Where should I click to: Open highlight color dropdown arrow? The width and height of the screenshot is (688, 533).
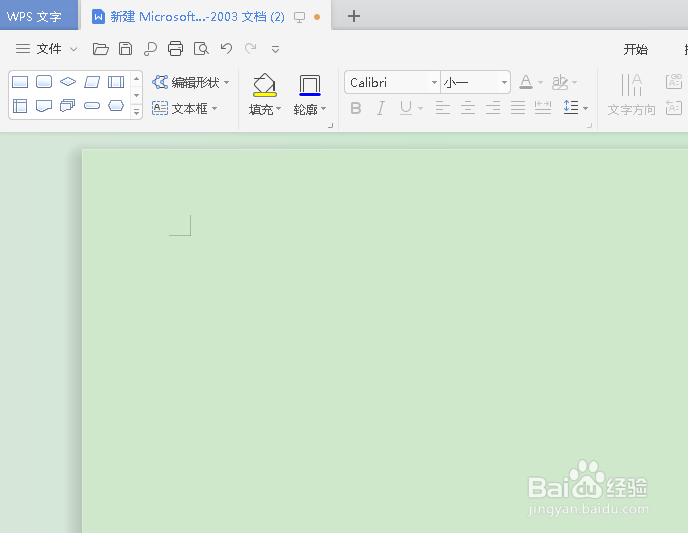point(575,82)
